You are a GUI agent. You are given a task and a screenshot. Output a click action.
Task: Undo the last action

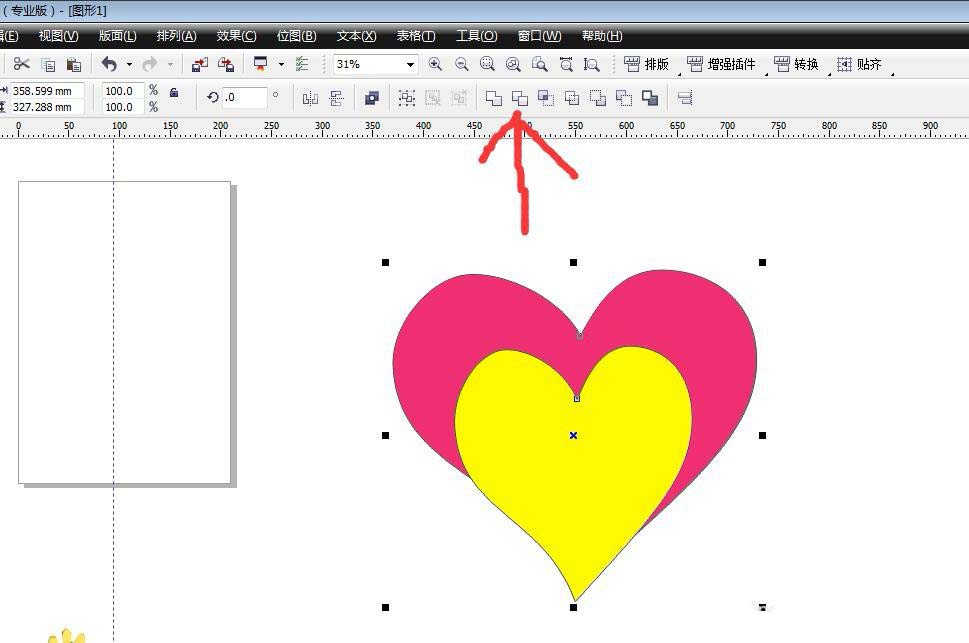[x=109, y=64]
